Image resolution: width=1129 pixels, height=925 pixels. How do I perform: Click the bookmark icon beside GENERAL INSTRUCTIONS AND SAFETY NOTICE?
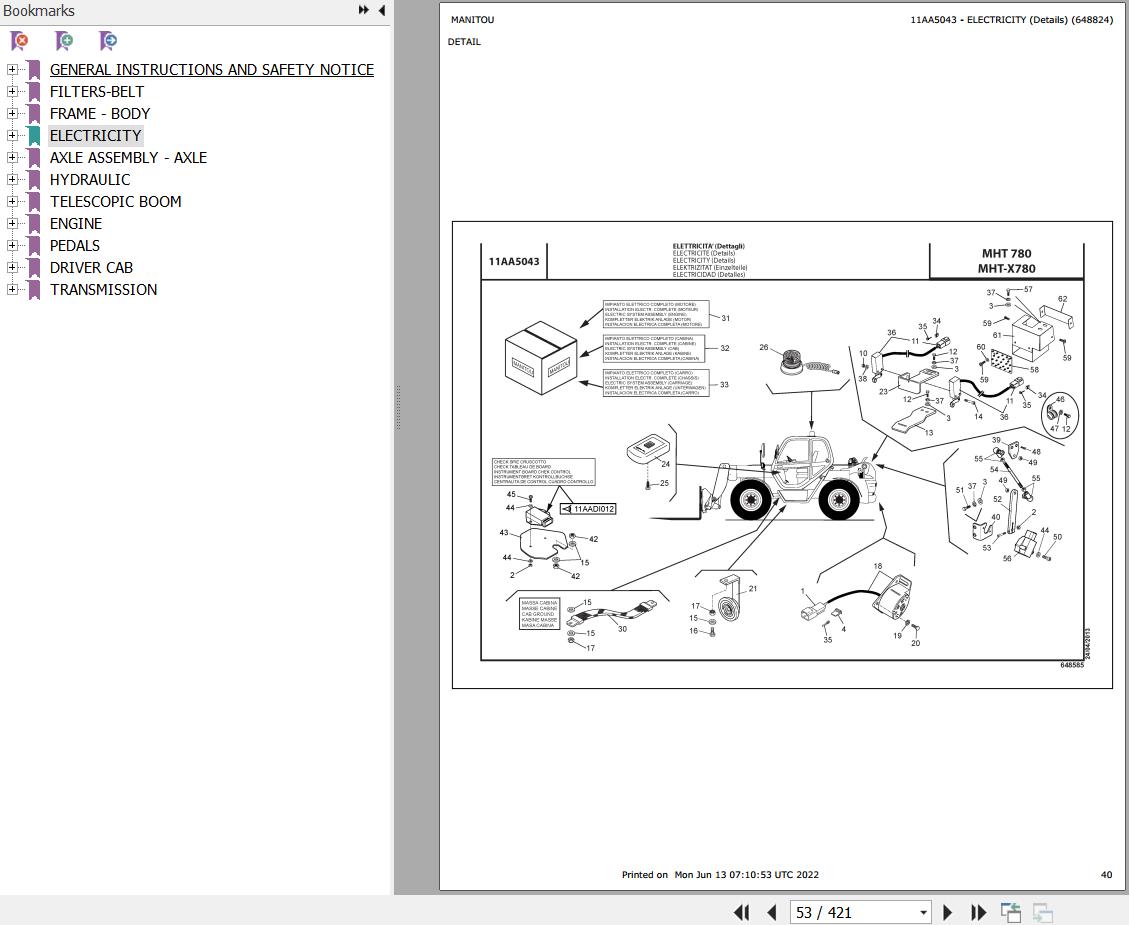pyautogui.click(x=34, y=70)
